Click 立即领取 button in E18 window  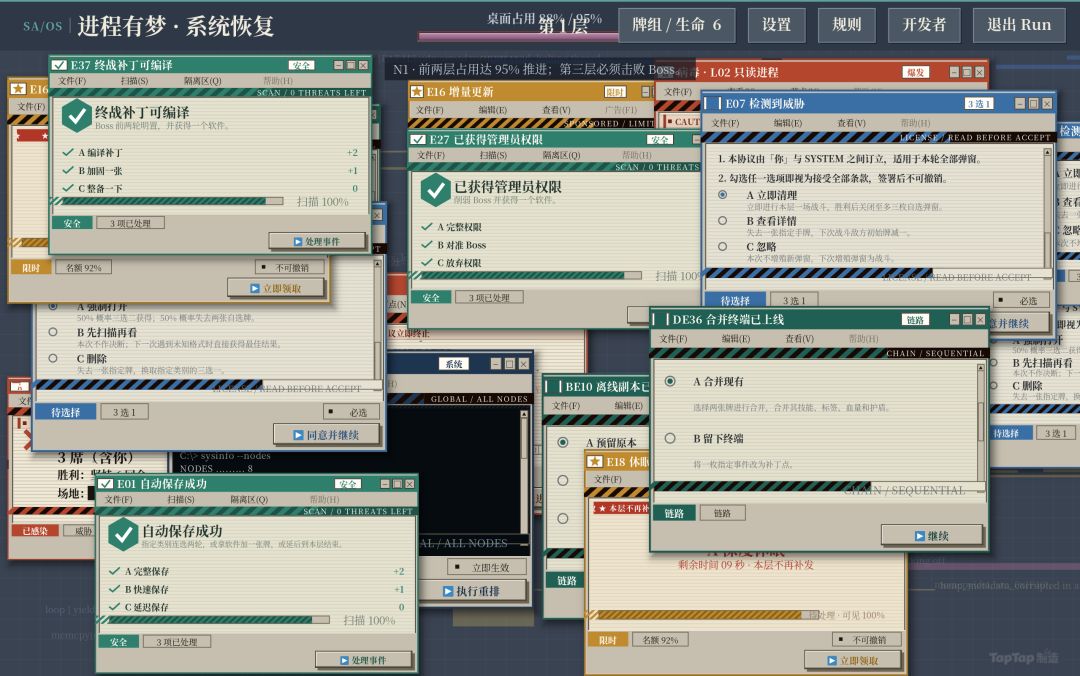[853, 660]
